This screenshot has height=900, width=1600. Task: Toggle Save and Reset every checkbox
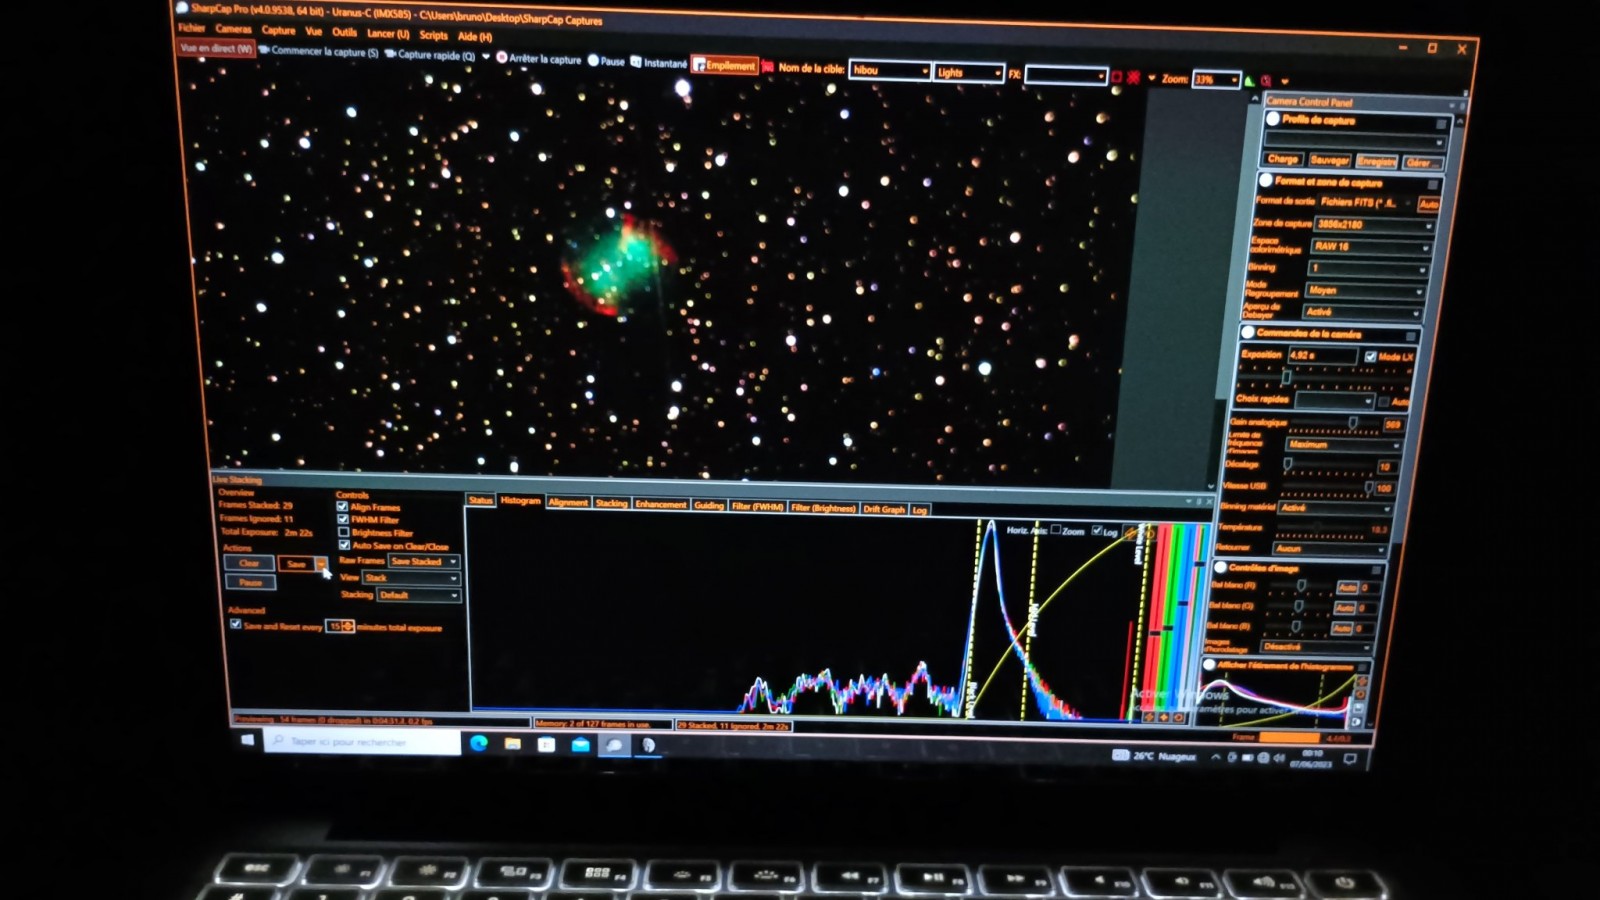pos(236,624)
